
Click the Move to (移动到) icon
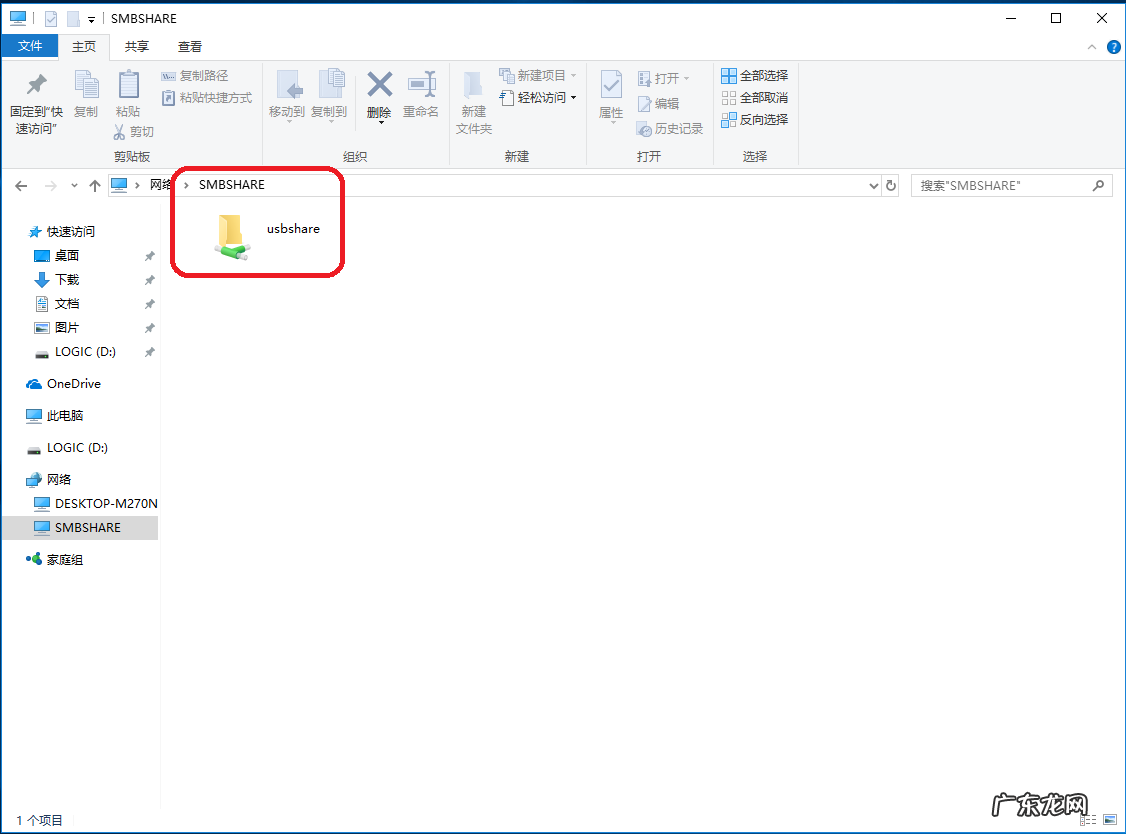pyautogui.click(x=289, y=85)
